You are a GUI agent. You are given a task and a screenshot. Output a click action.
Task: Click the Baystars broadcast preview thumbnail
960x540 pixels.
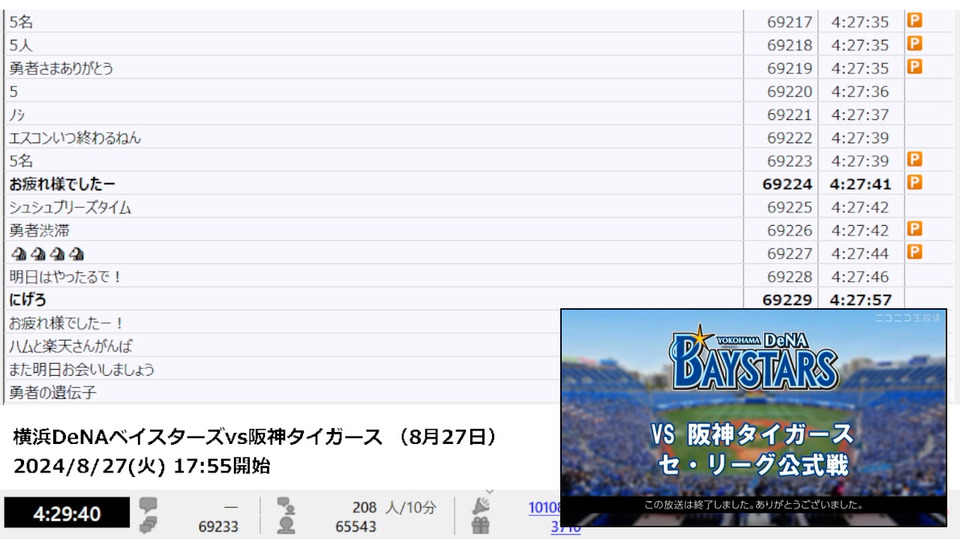coord(754,418)
